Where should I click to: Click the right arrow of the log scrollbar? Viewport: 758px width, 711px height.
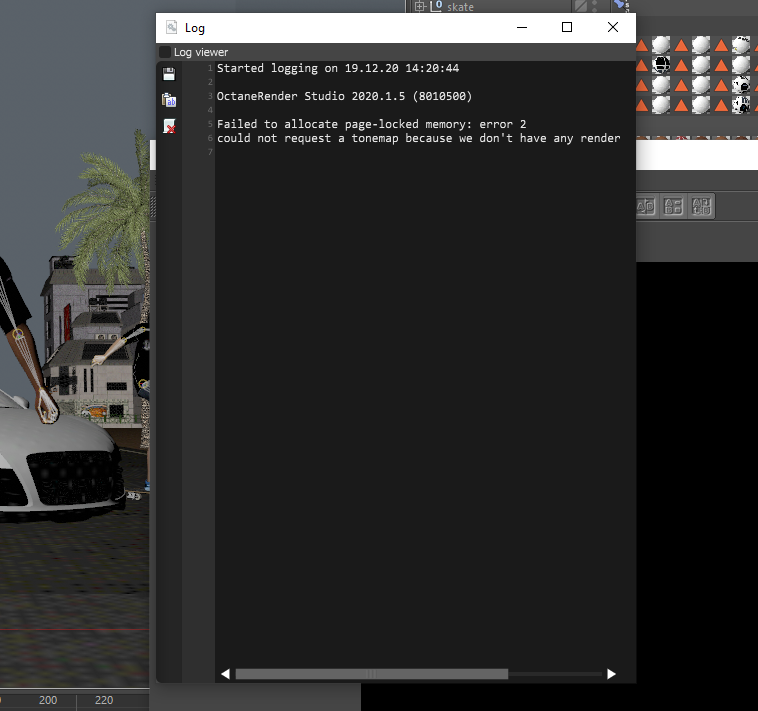point(611,674)
